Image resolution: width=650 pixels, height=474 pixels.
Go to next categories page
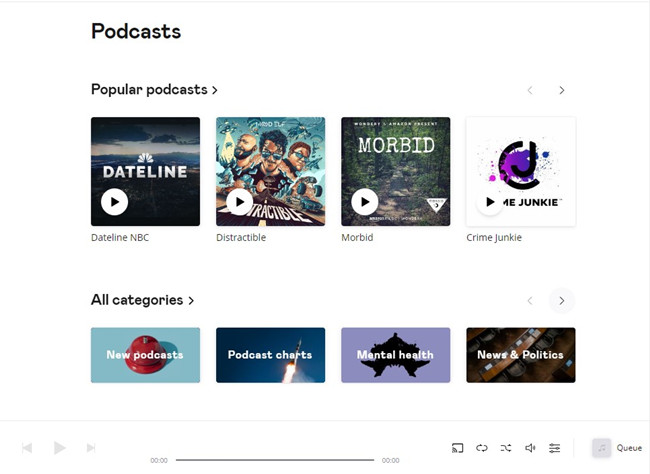click(x=562, y=301)
